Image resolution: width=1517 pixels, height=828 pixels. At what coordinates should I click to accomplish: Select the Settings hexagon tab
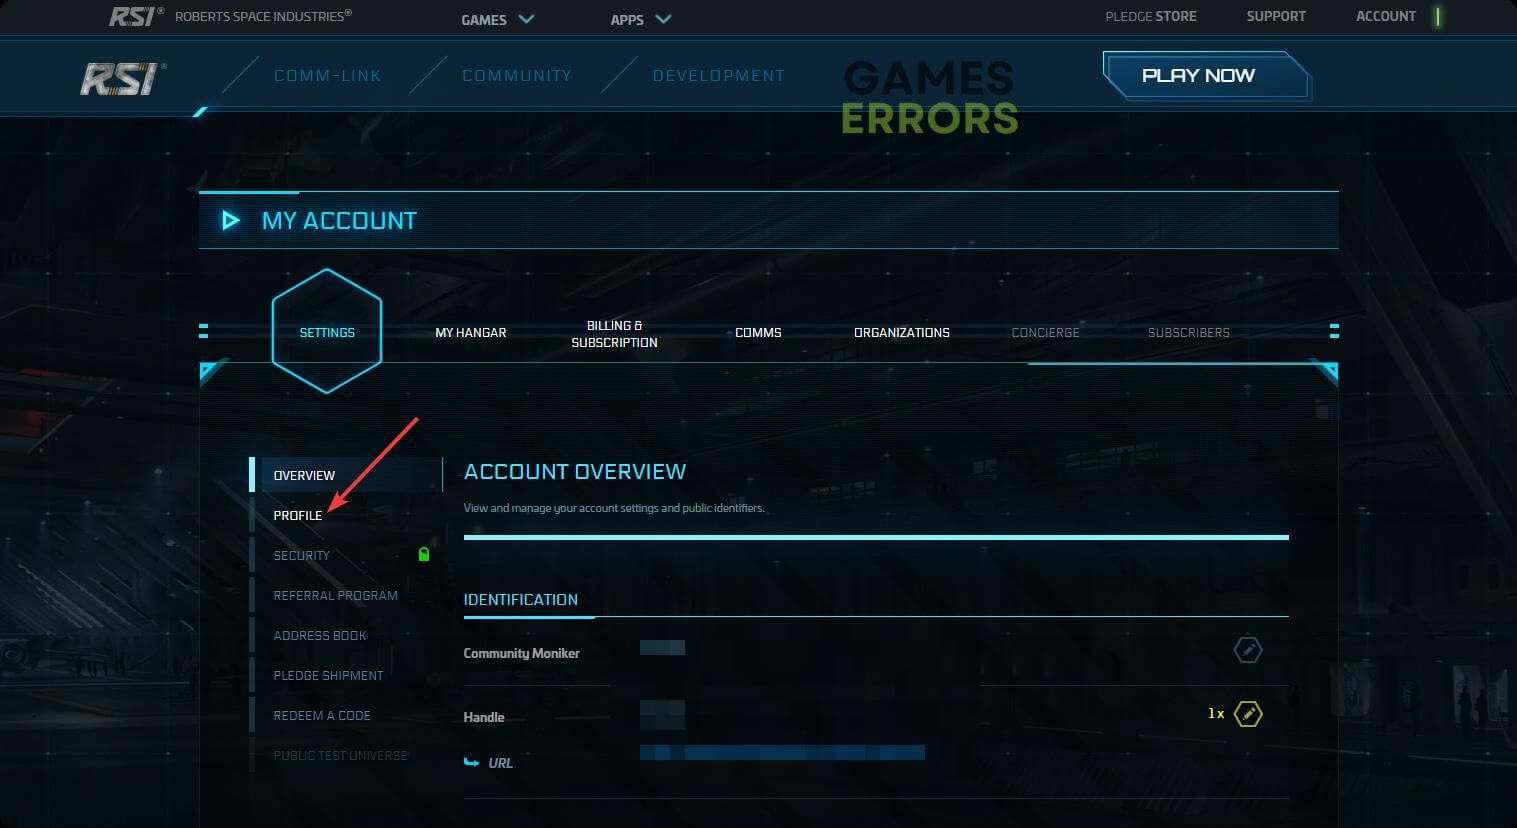(x=327, y=332)
